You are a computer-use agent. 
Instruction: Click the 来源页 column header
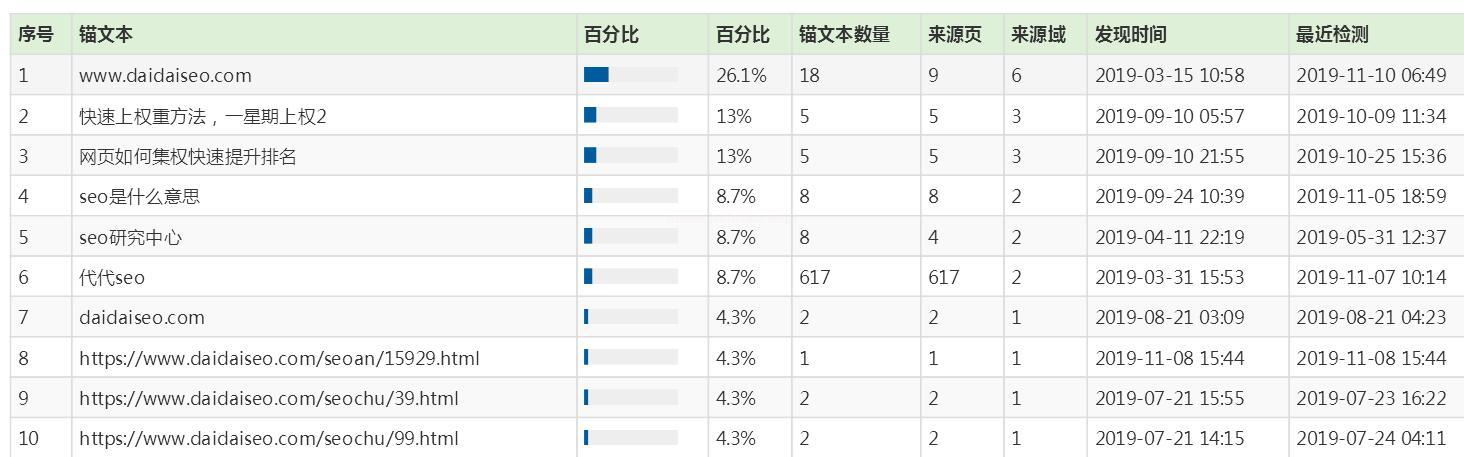click(x=955, y=35)
